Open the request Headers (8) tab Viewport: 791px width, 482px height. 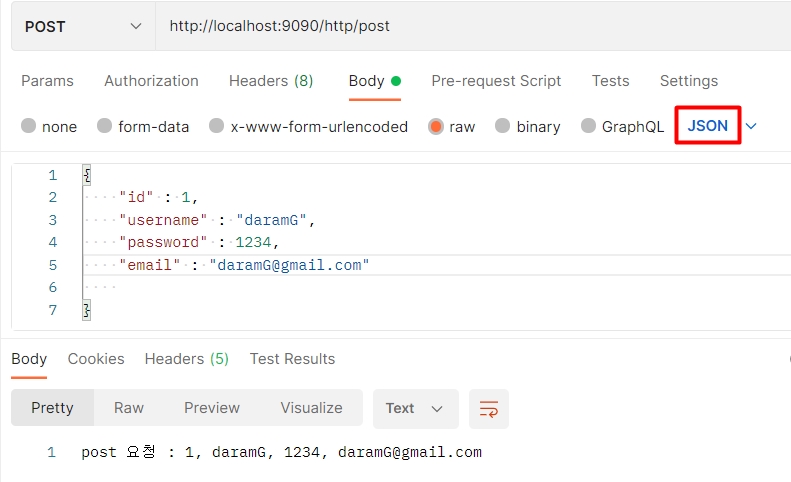(271, 81)
